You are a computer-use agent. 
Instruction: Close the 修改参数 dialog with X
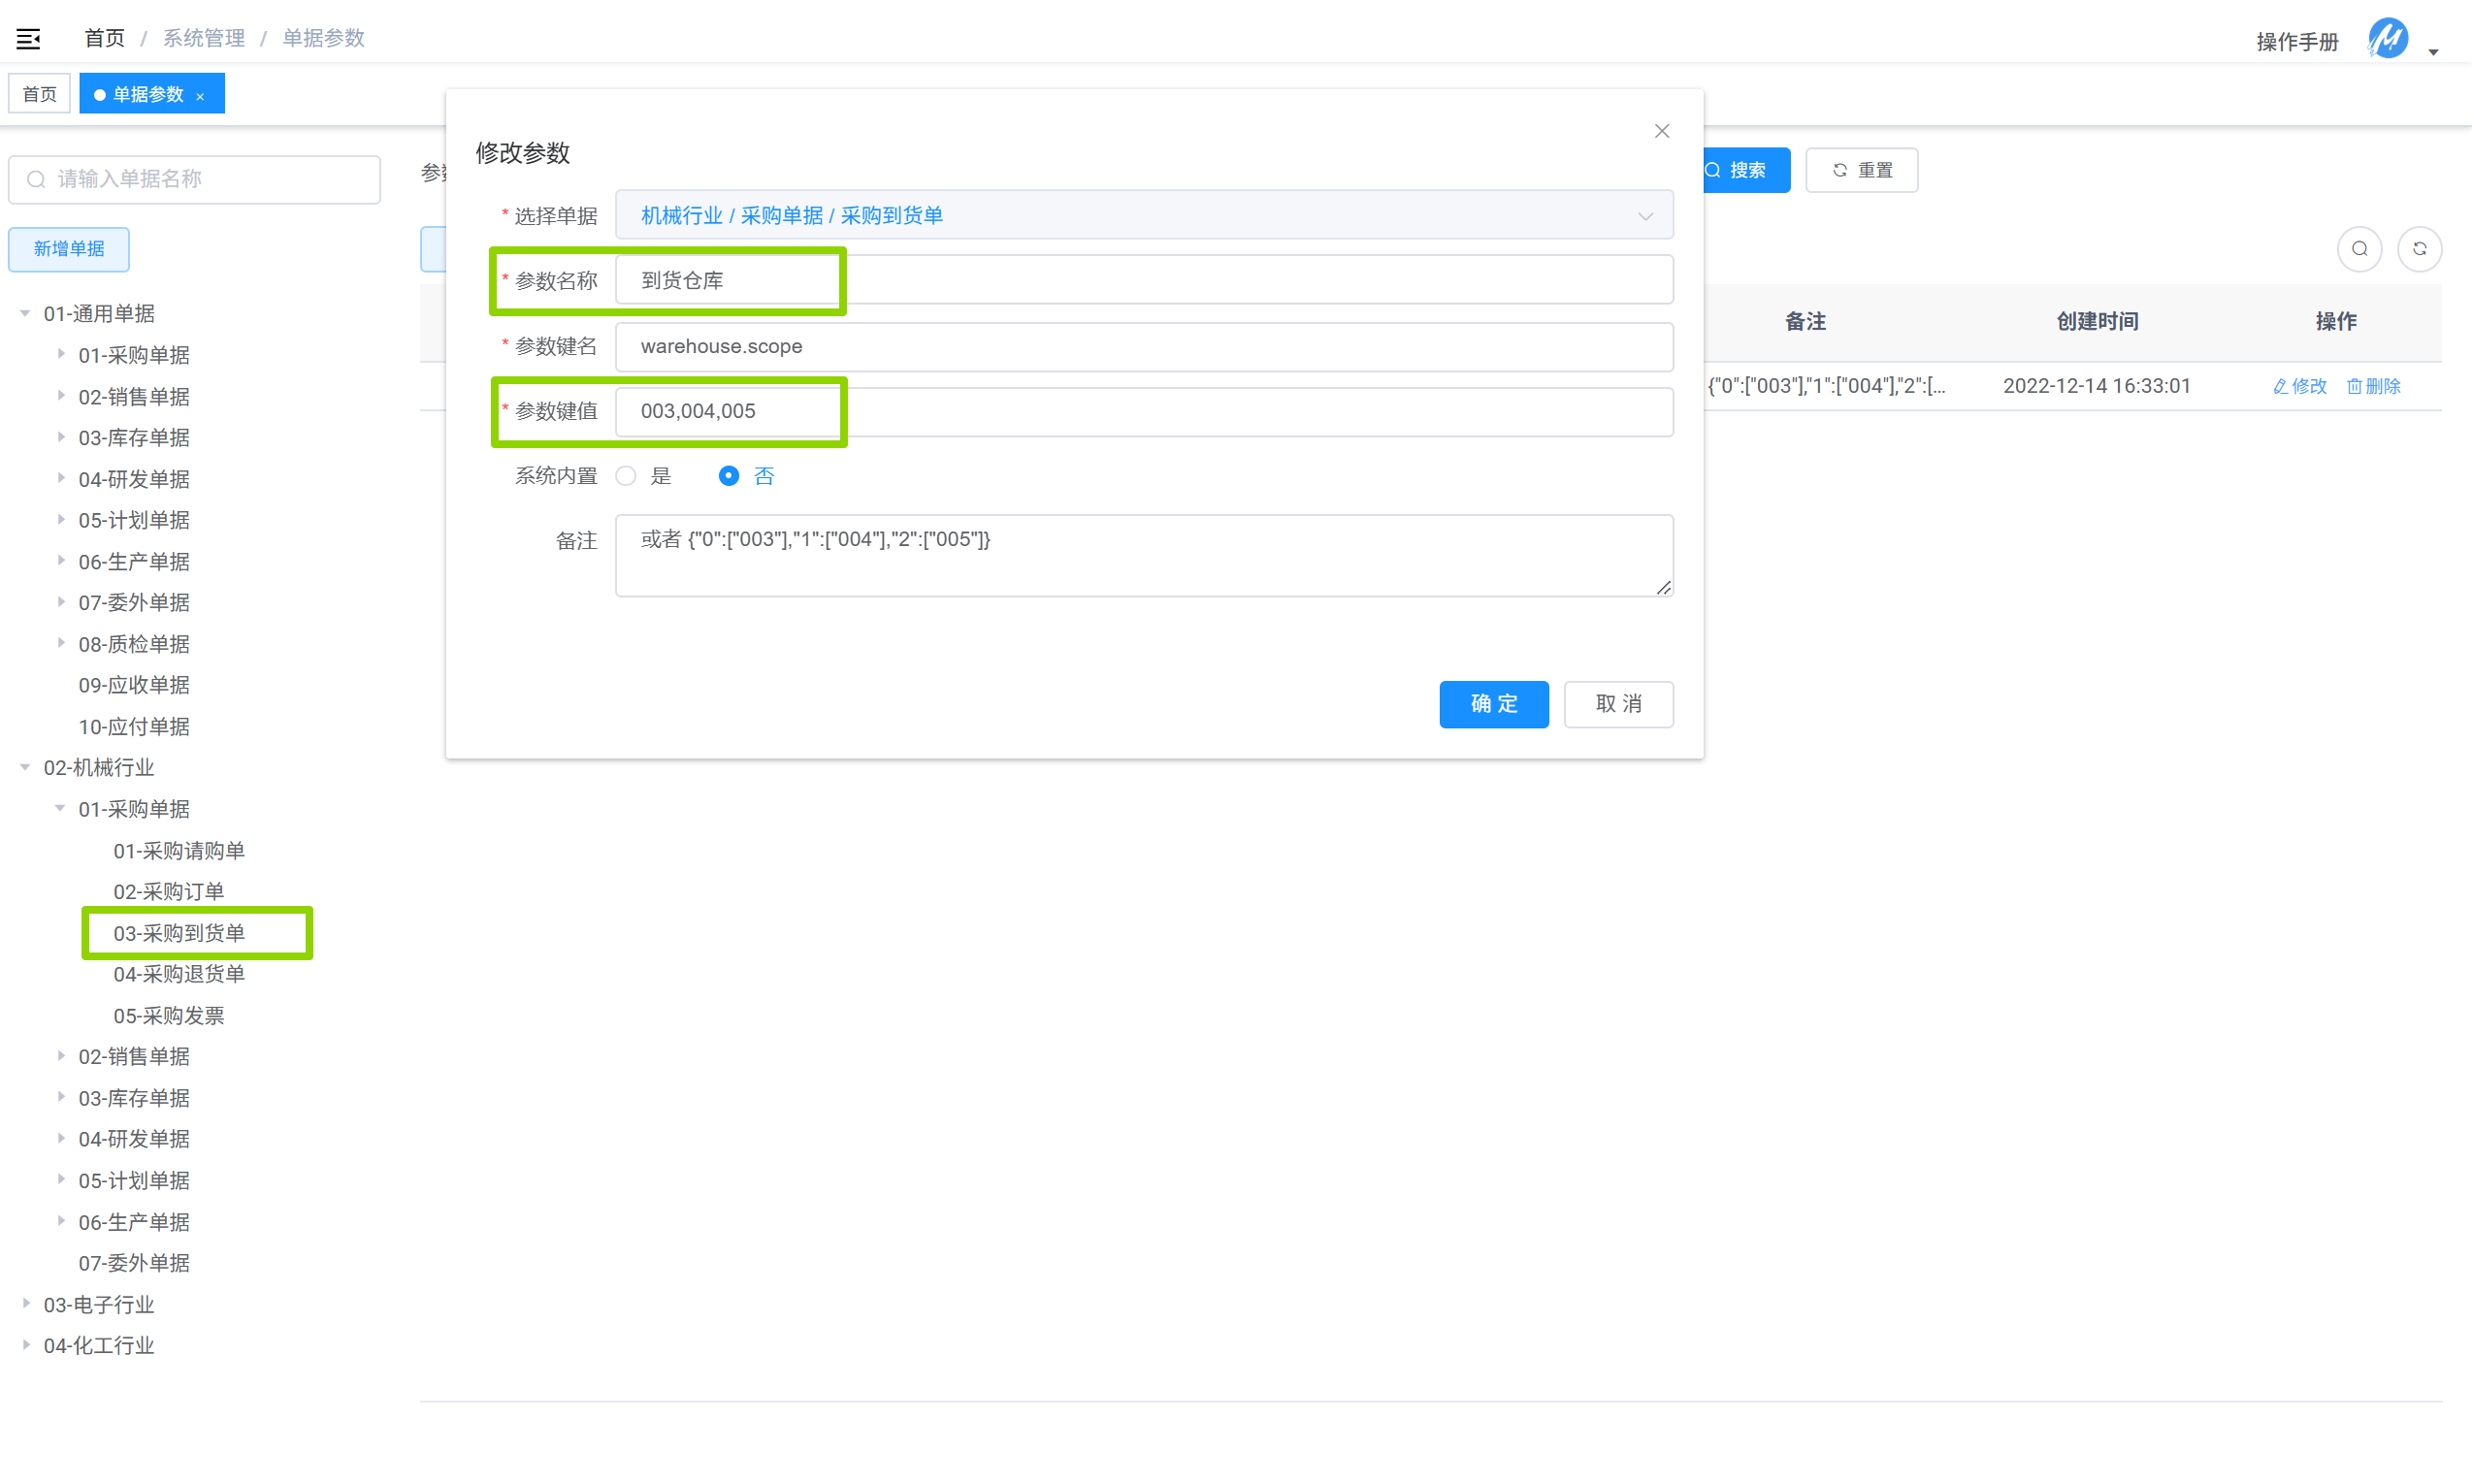[x=1661, y=131]
